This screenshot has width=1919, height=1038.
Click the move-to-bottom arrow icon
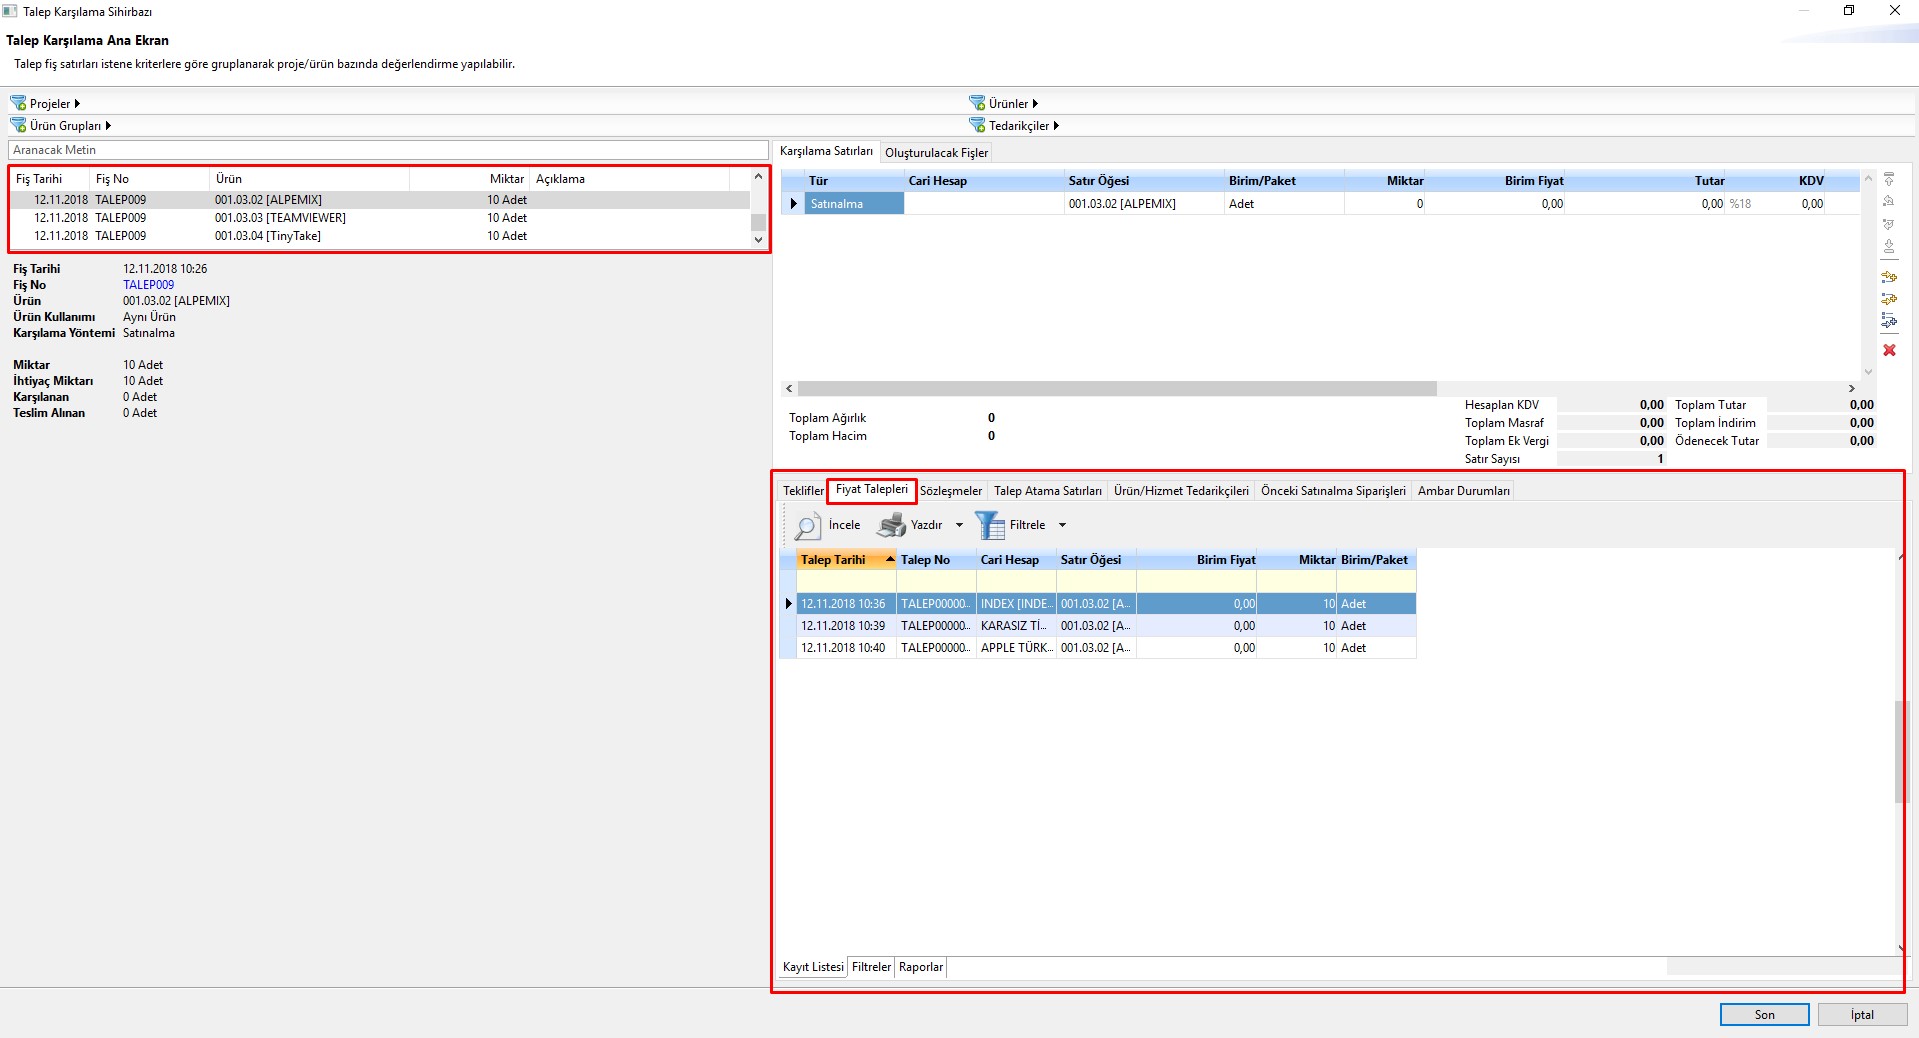(1889, 246)
